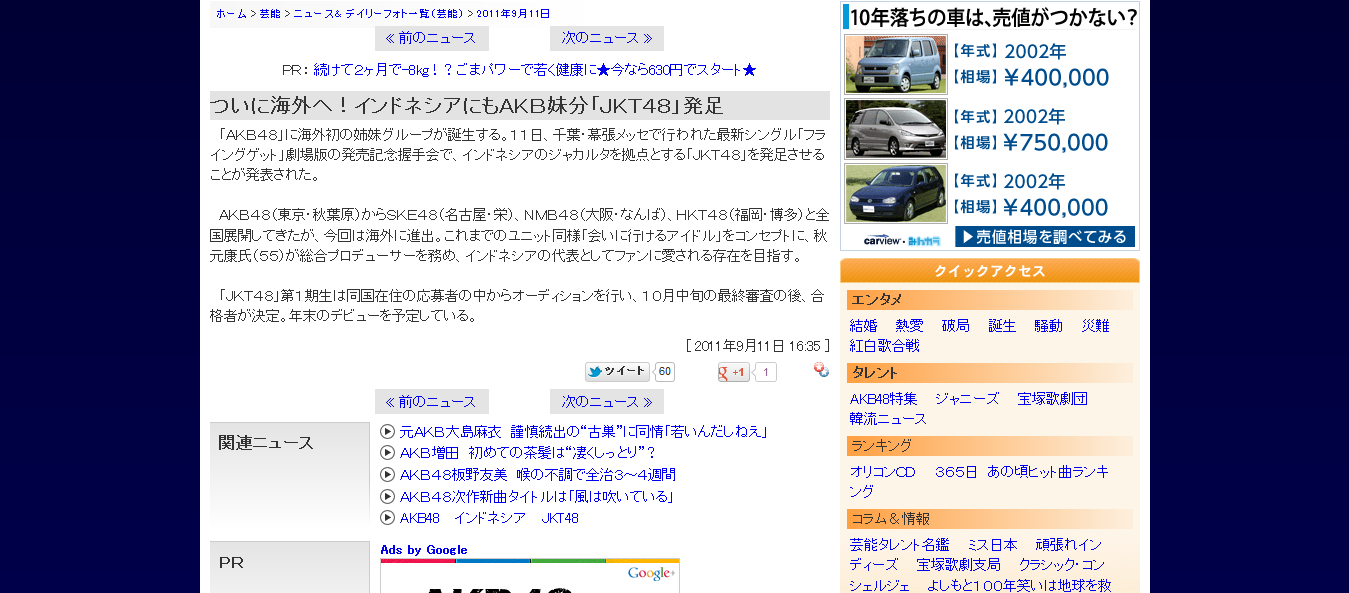Screen dimensions: 1349x593
Task: Click the +1 count bubble showing 1
Action: (765, 372)
